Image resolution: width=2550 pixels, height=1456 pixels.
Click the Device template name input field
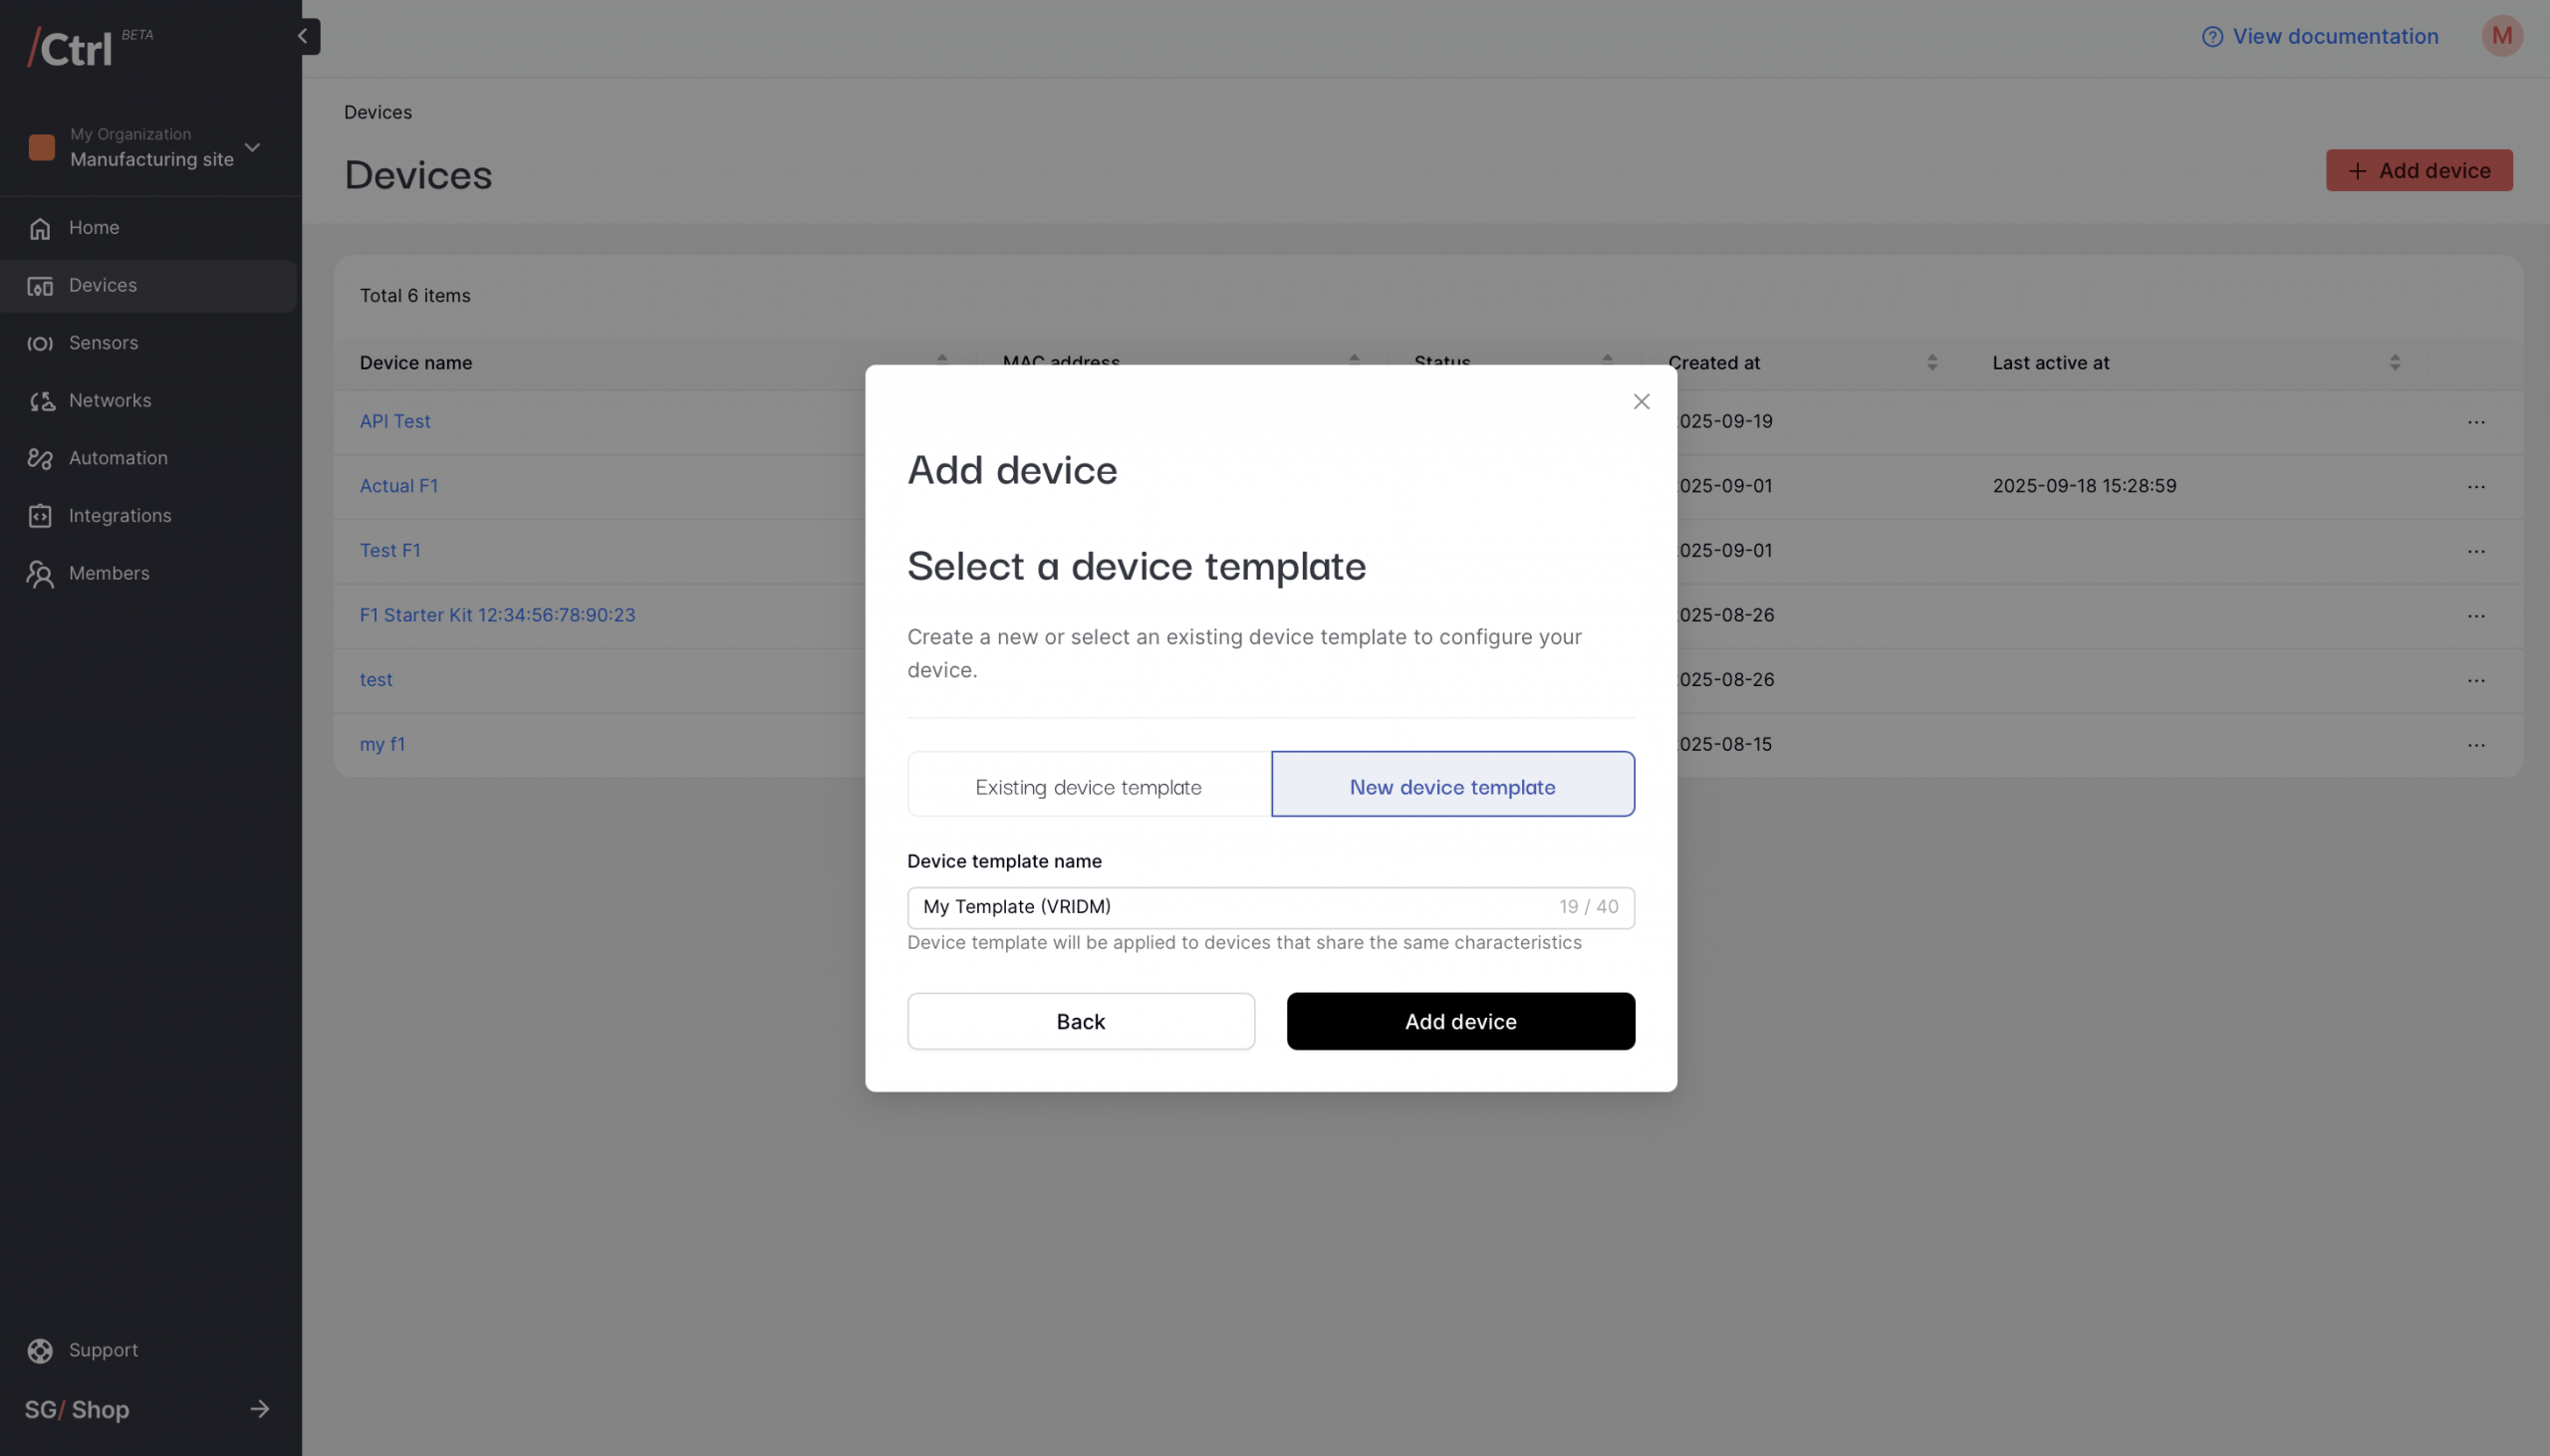(1230, 907)
